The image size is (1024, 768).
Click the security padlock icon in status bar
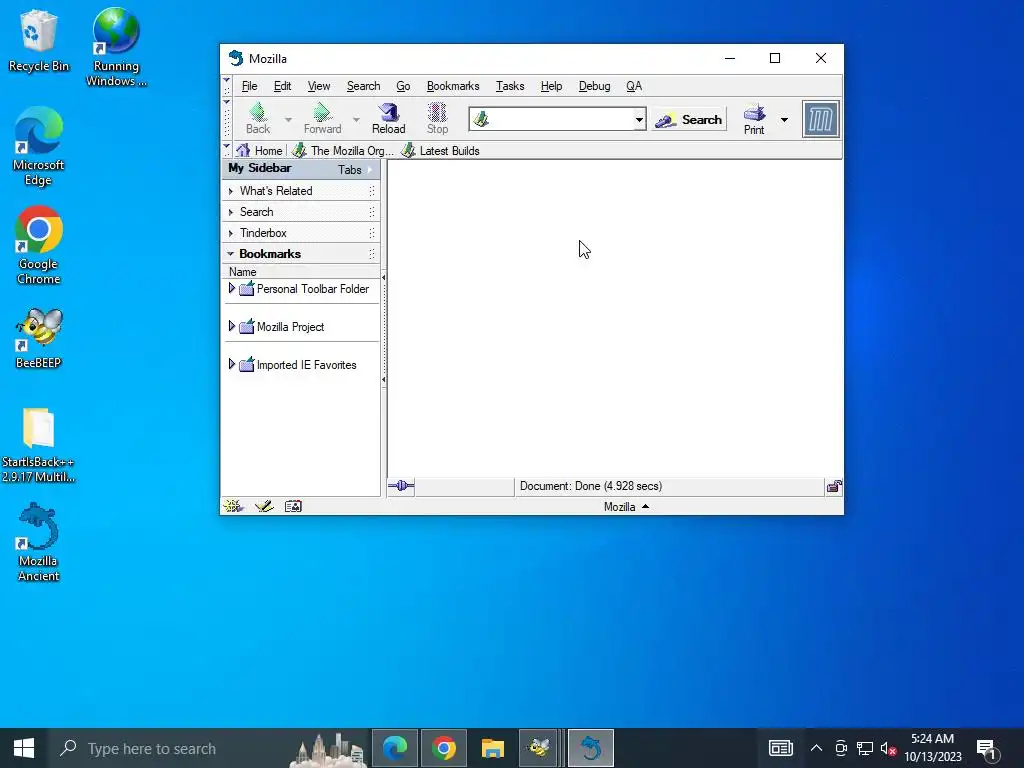coord(834,486)
